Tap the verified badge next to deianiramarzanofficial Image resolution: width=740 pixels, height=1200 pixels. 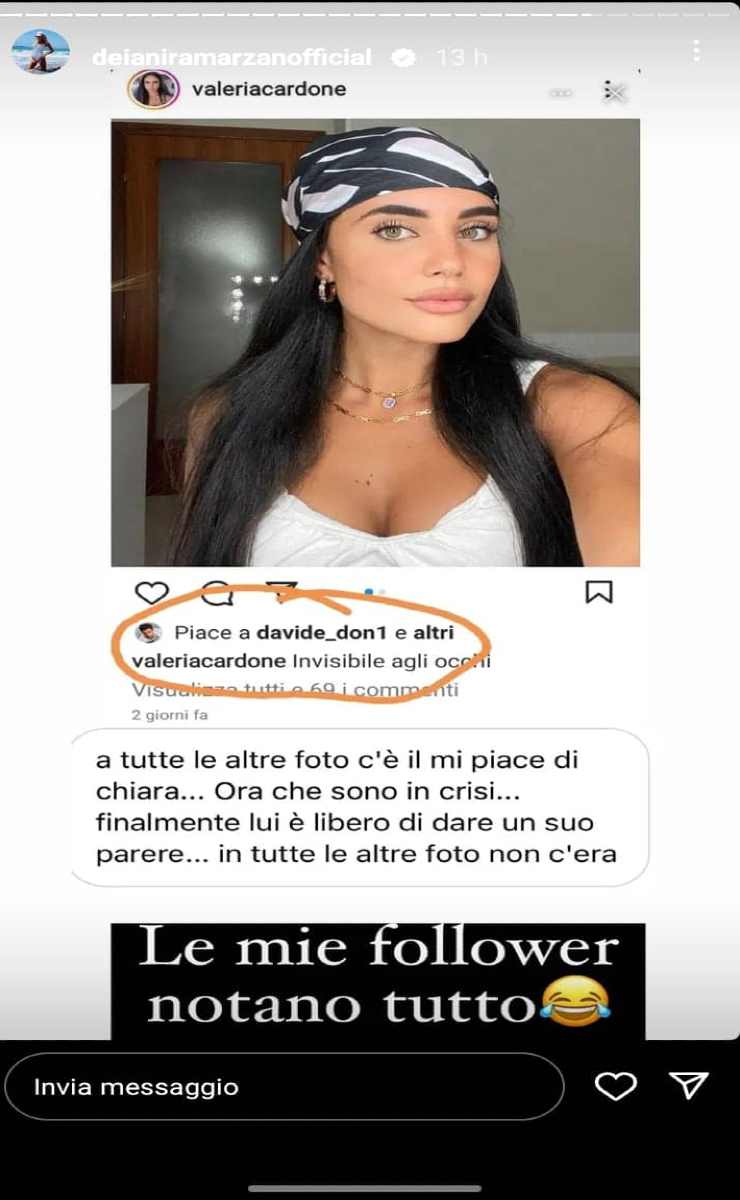[x=402, y=58]
